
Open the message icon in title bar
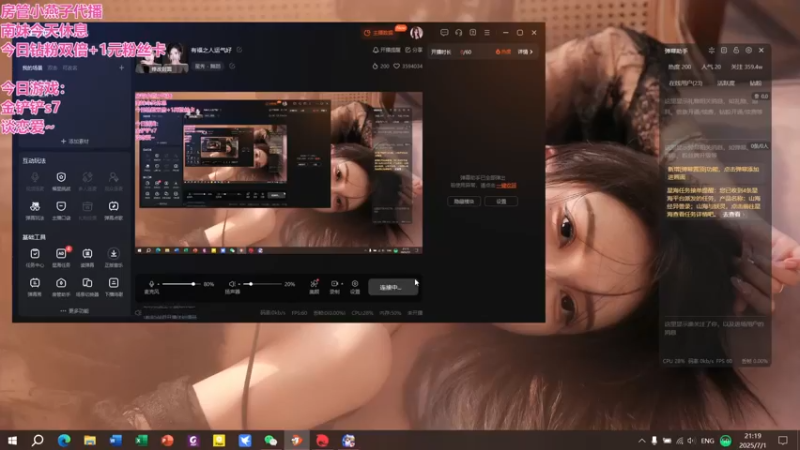pos(444,33)
